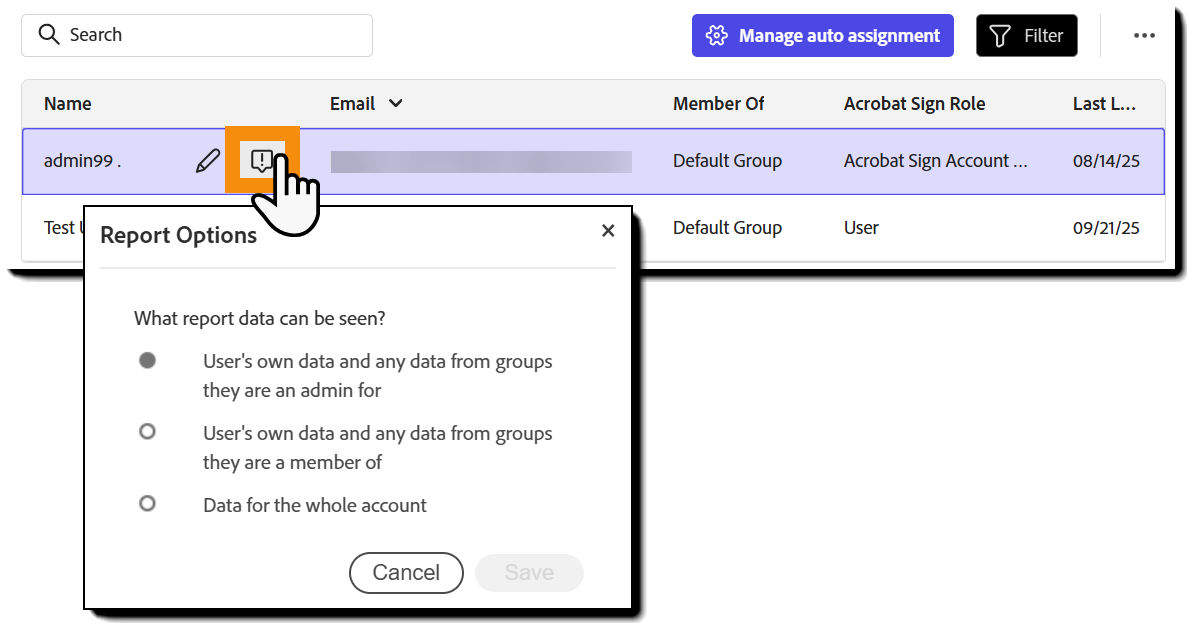Select Data for the whole account option
The height and width of the screenshot is (623, 1187).
point(147,504)
